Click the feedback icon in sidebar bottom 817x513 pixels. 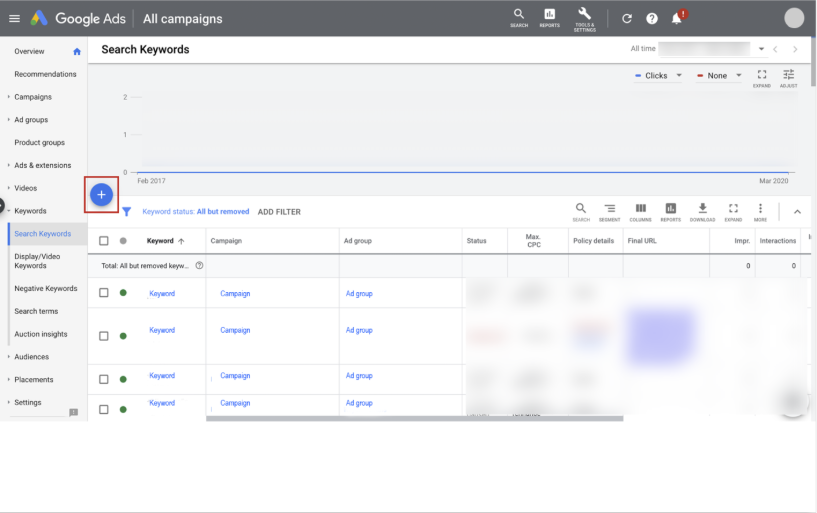tap(74, 412)
